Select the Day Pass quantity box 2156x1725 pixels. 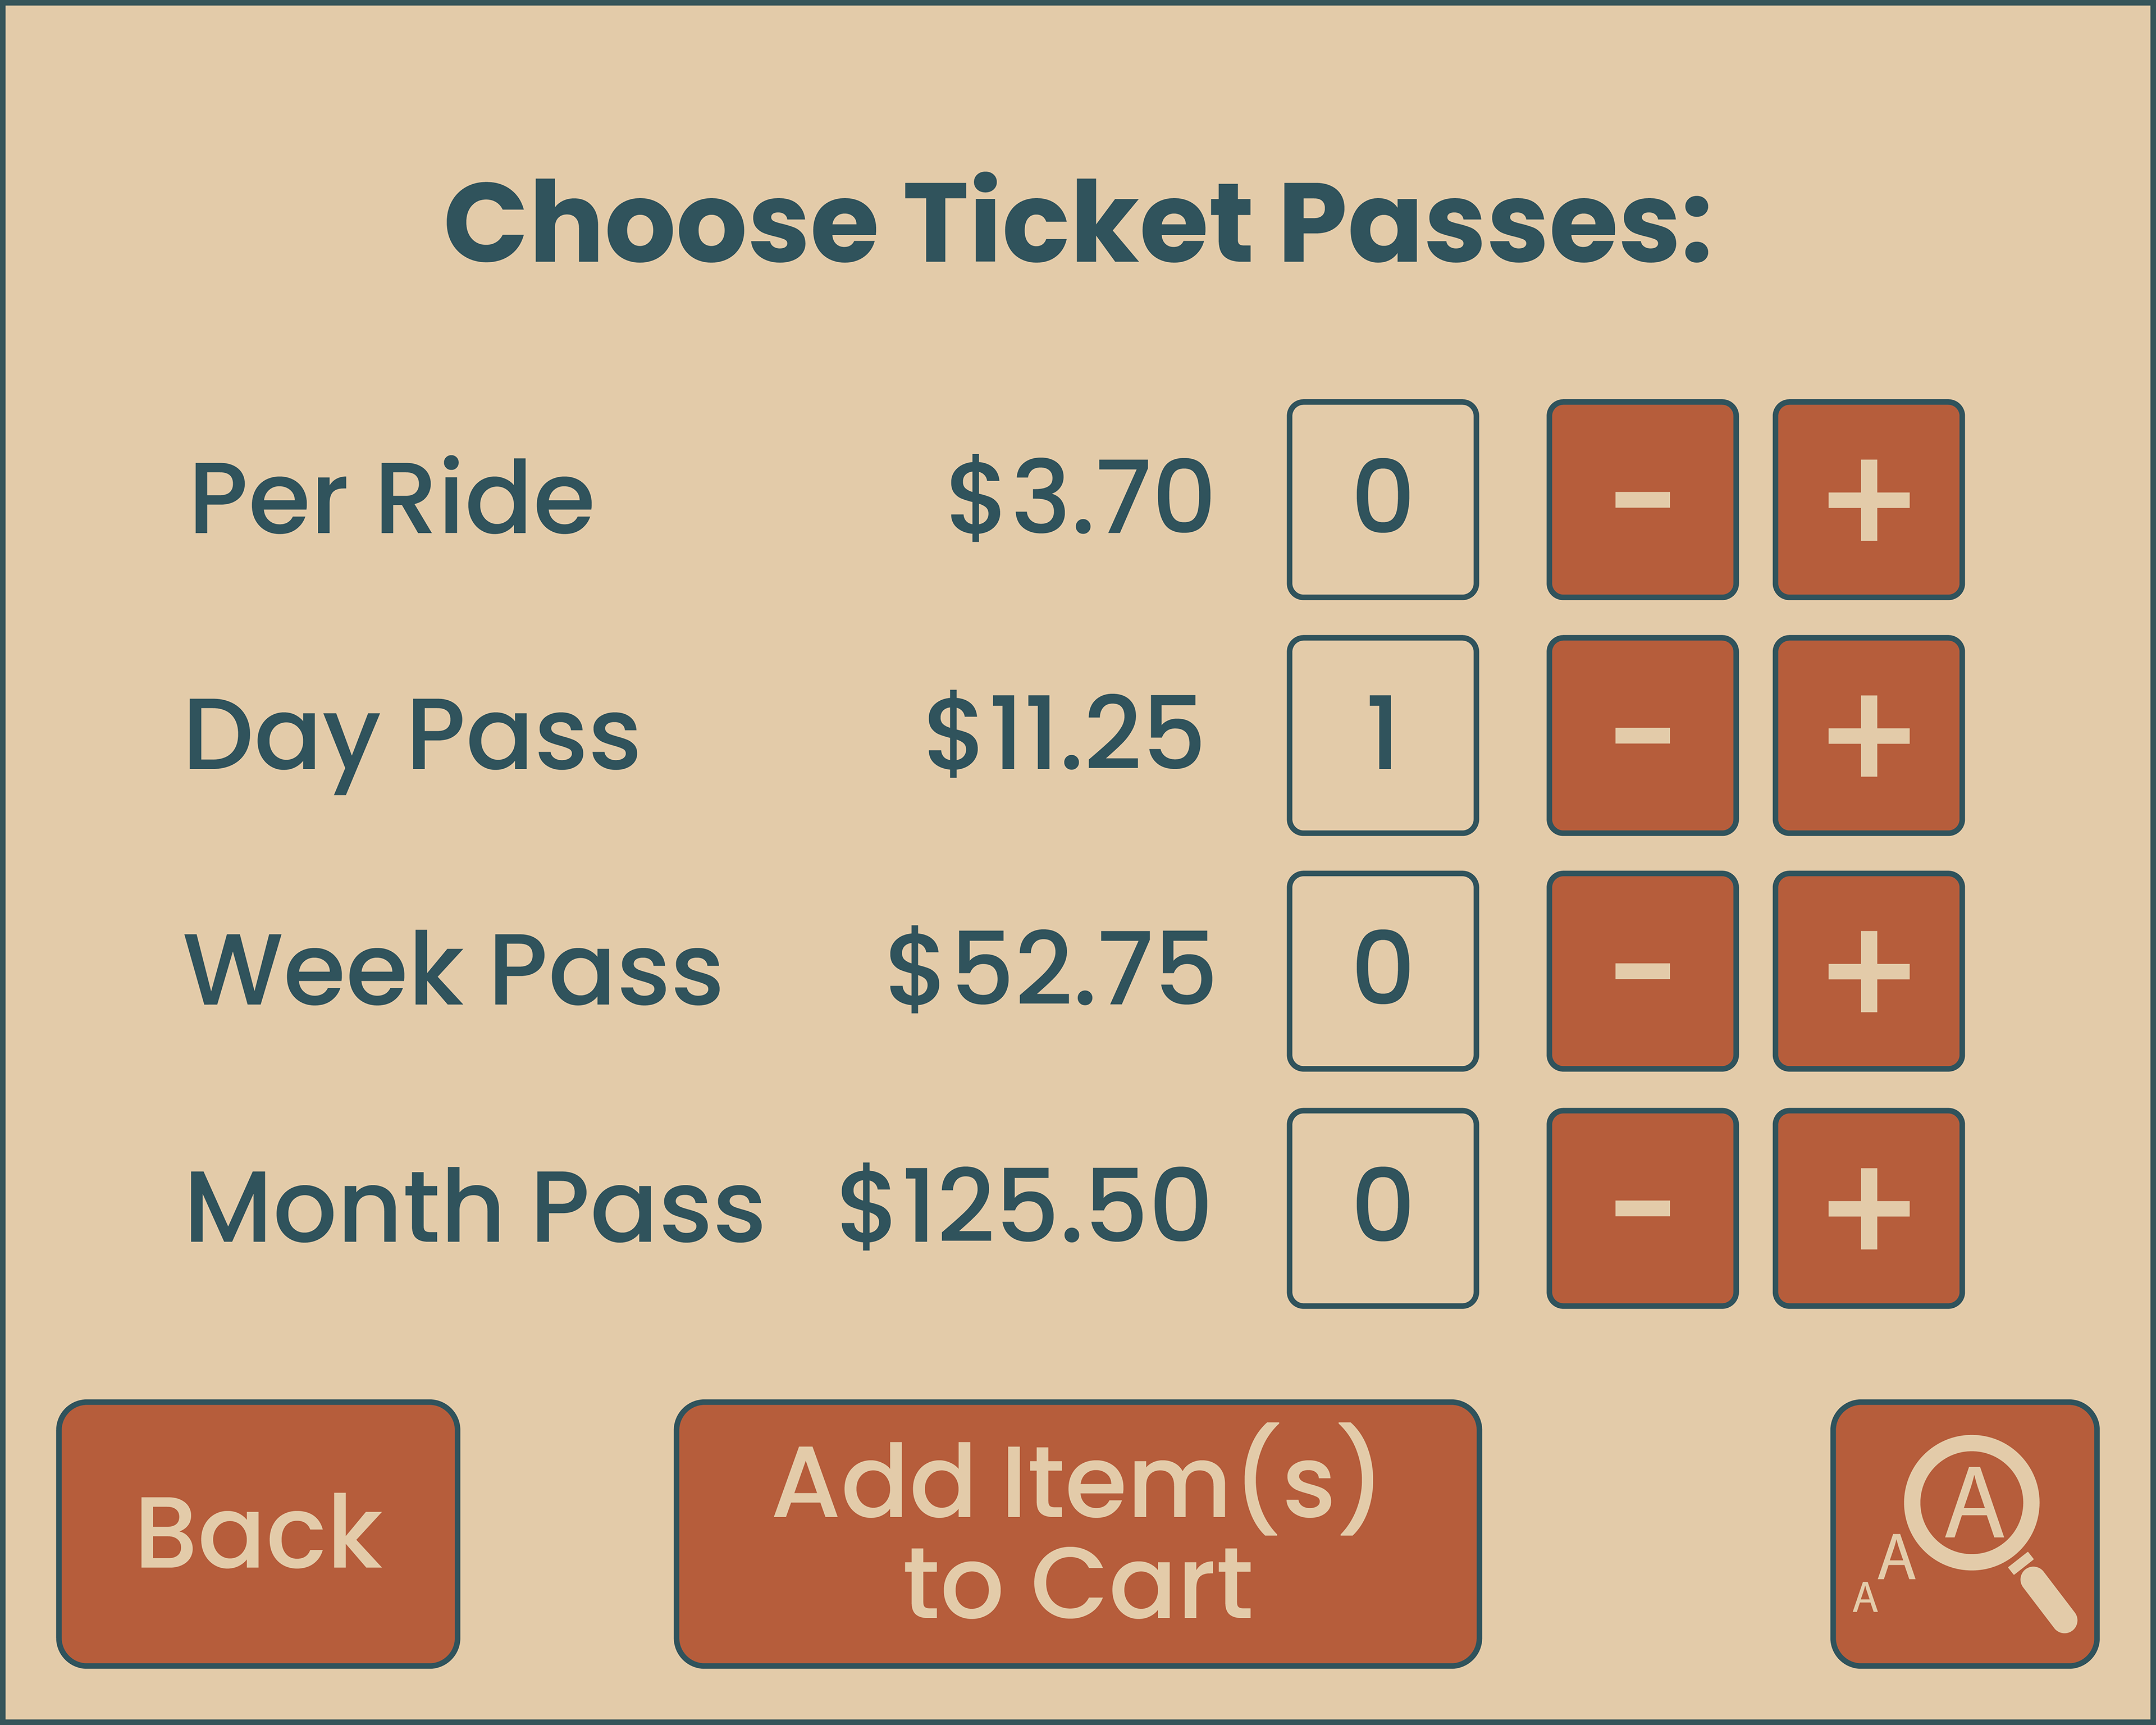point(1382,736)
